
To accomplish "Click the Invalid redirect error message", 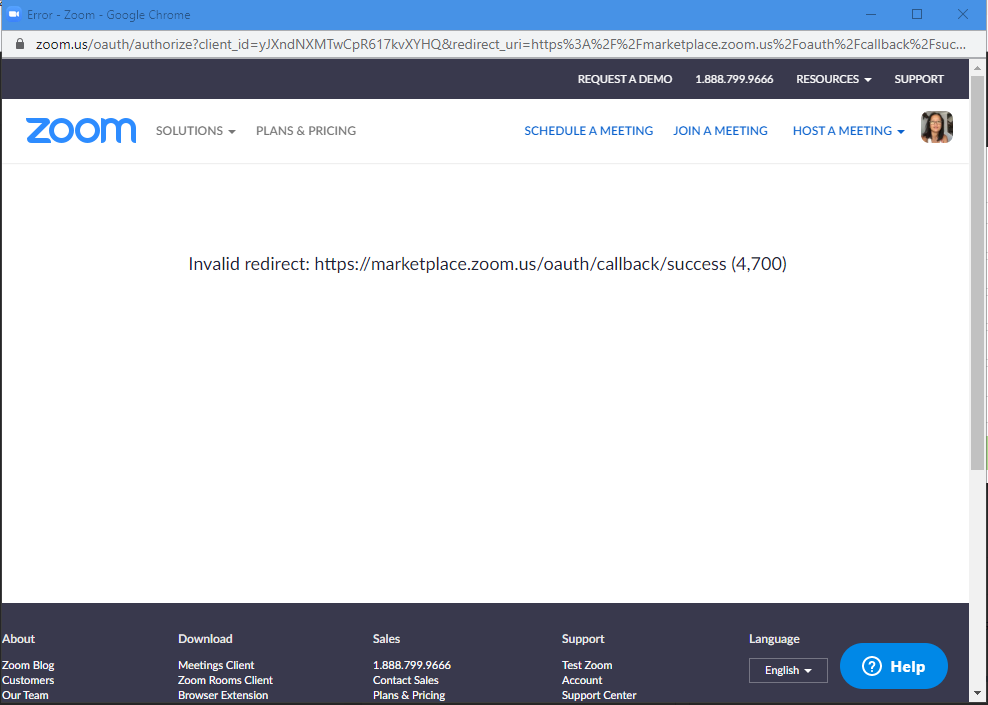I will [x=488, y=263].
